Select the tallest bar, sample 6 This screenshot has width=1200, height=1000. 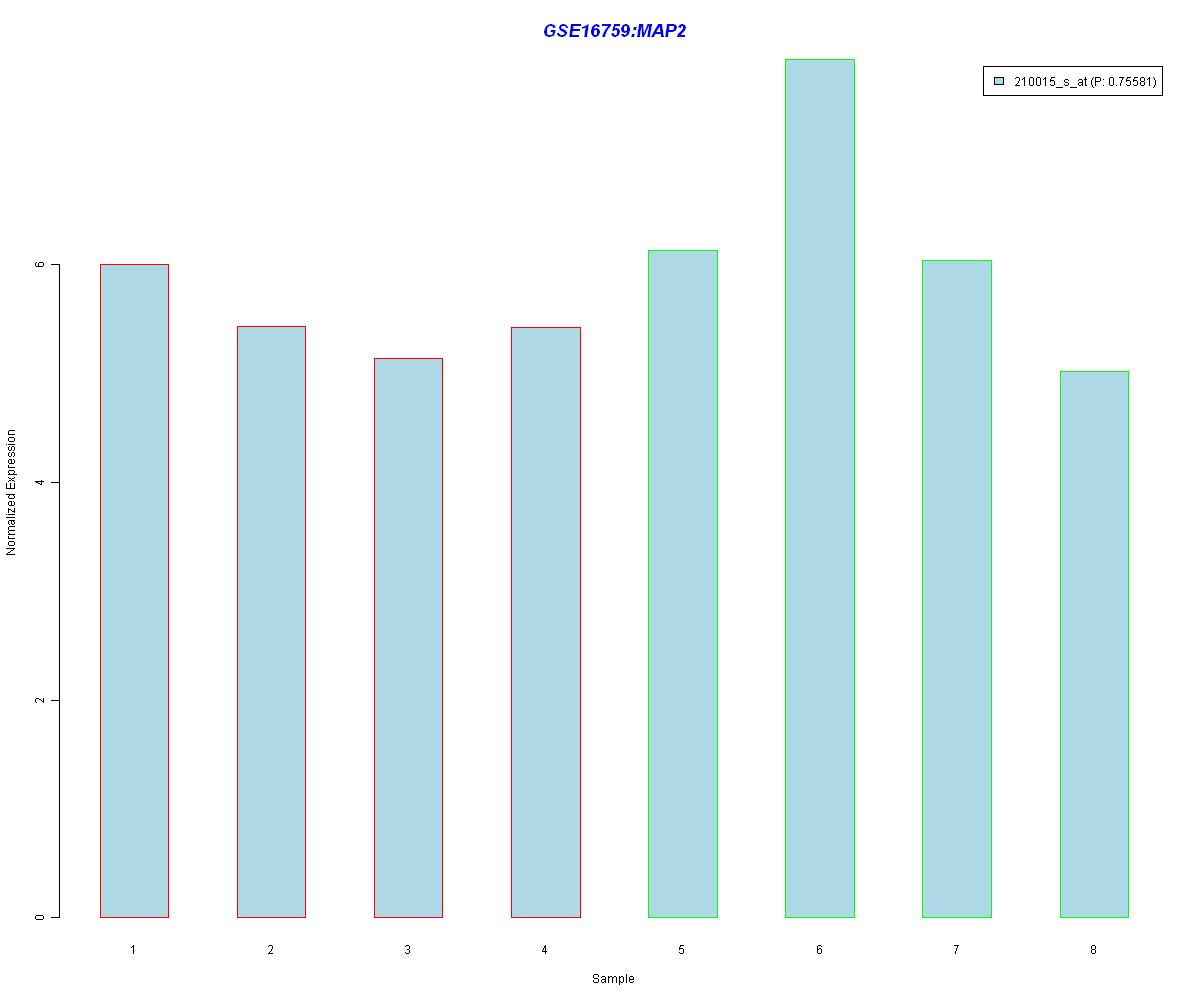[820, 488]
